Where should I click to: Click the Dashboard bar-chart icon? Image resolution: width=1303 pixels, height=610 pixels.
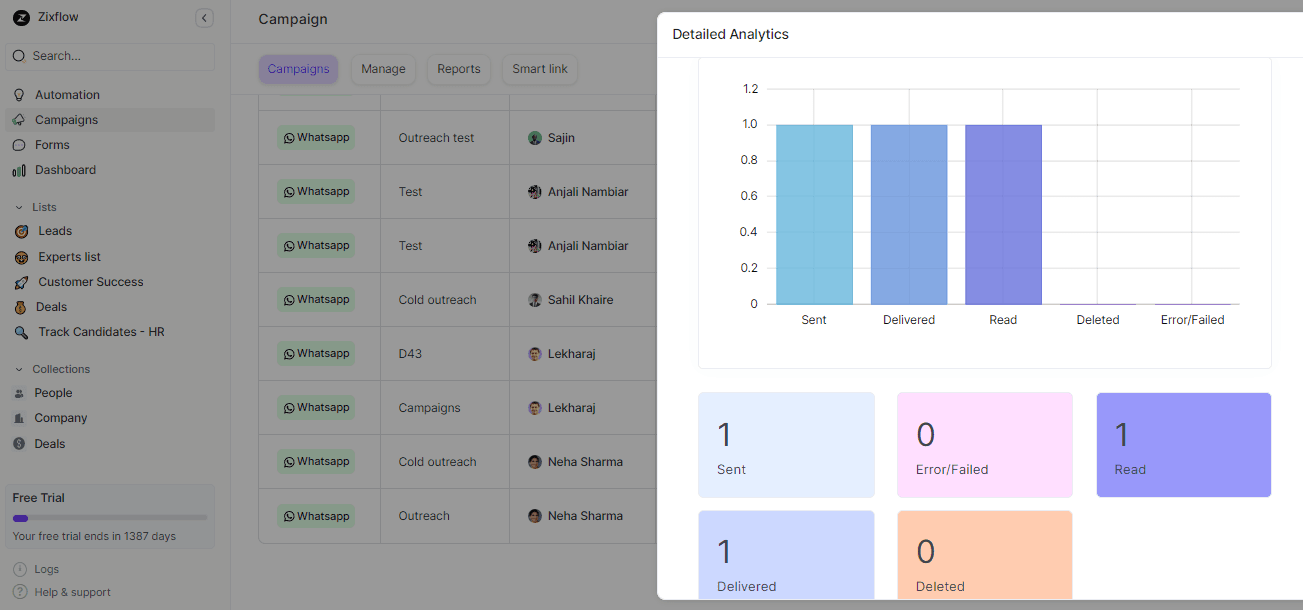click(20, 169)
